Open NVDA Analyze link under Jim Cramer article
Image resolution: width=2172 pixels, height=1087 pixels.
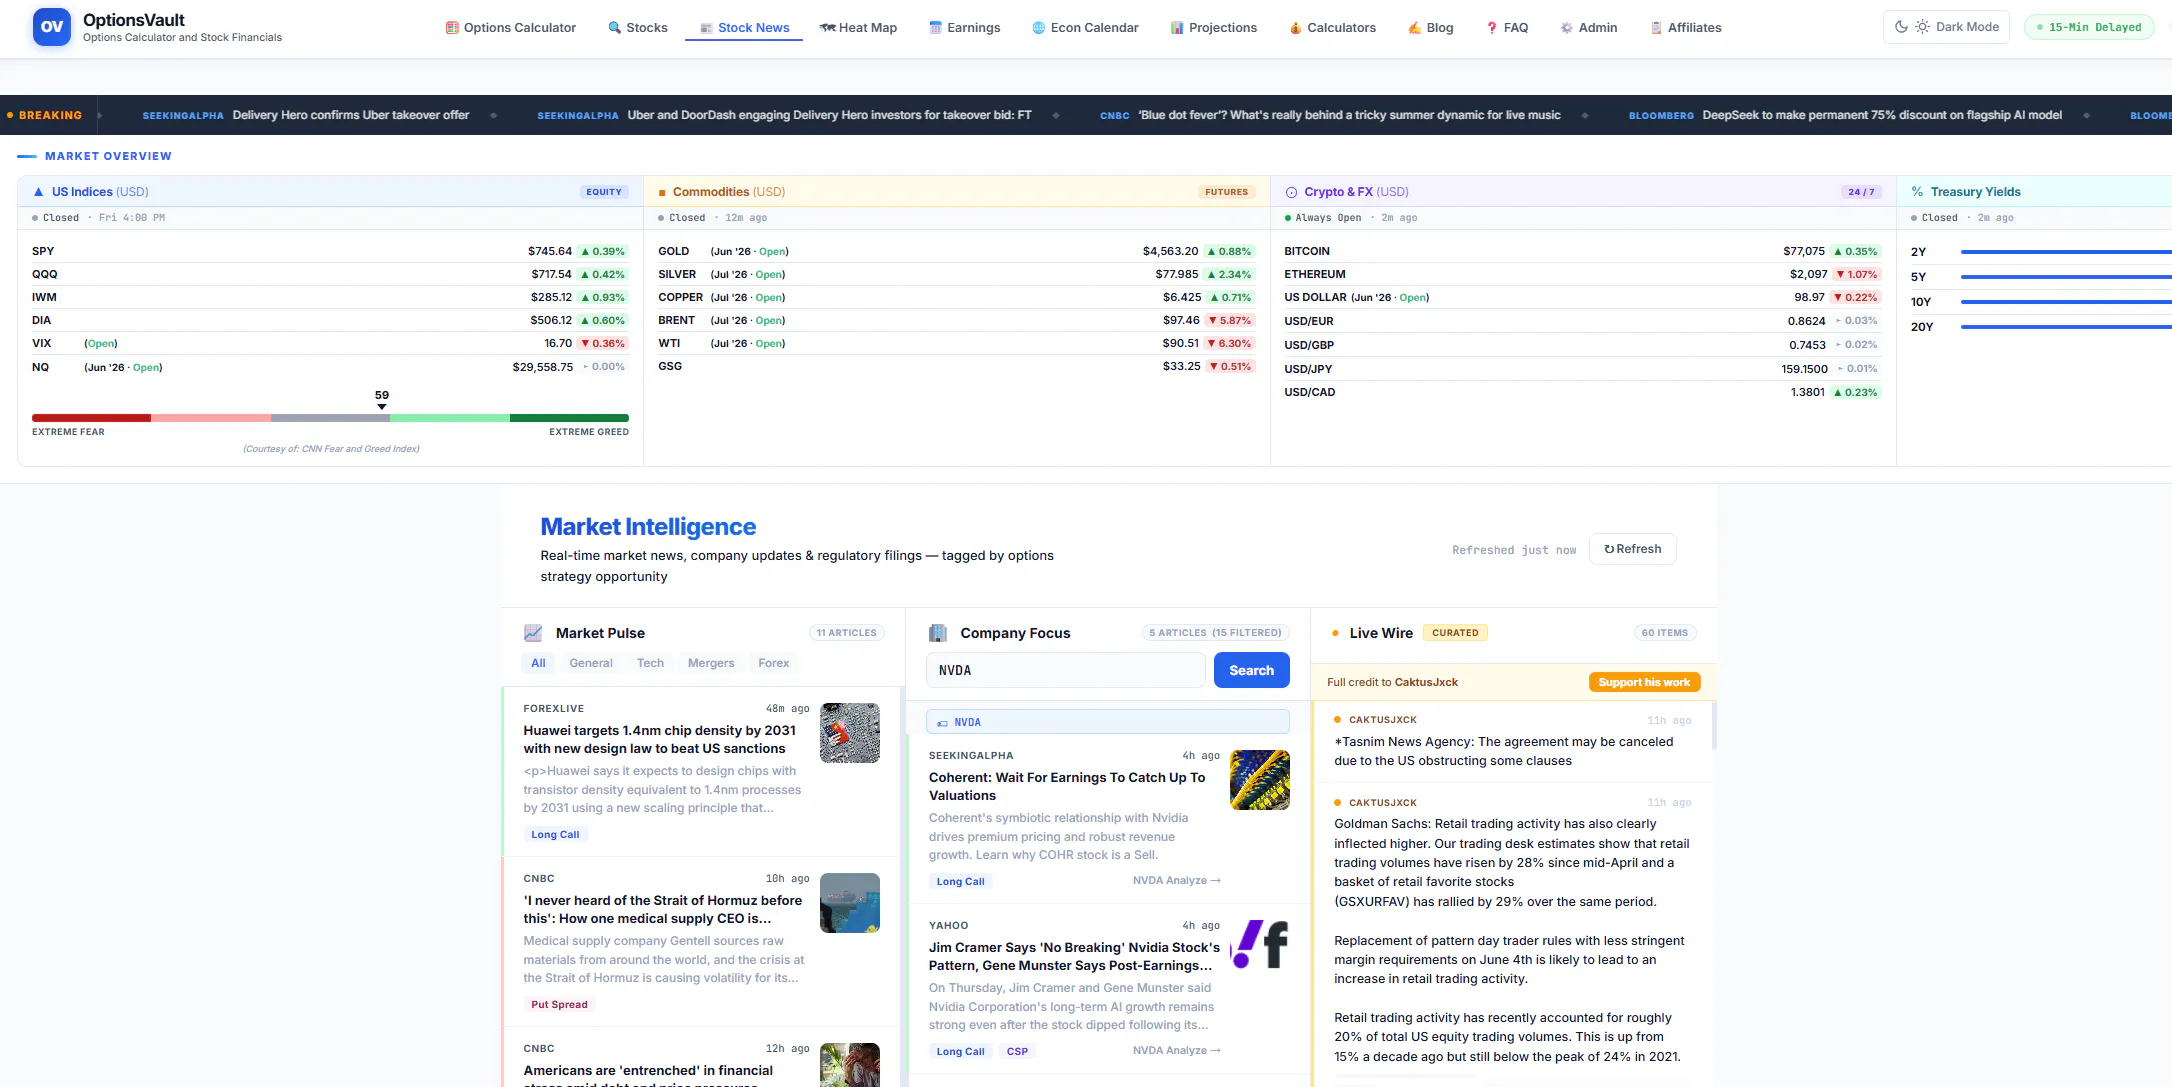1177,1051
